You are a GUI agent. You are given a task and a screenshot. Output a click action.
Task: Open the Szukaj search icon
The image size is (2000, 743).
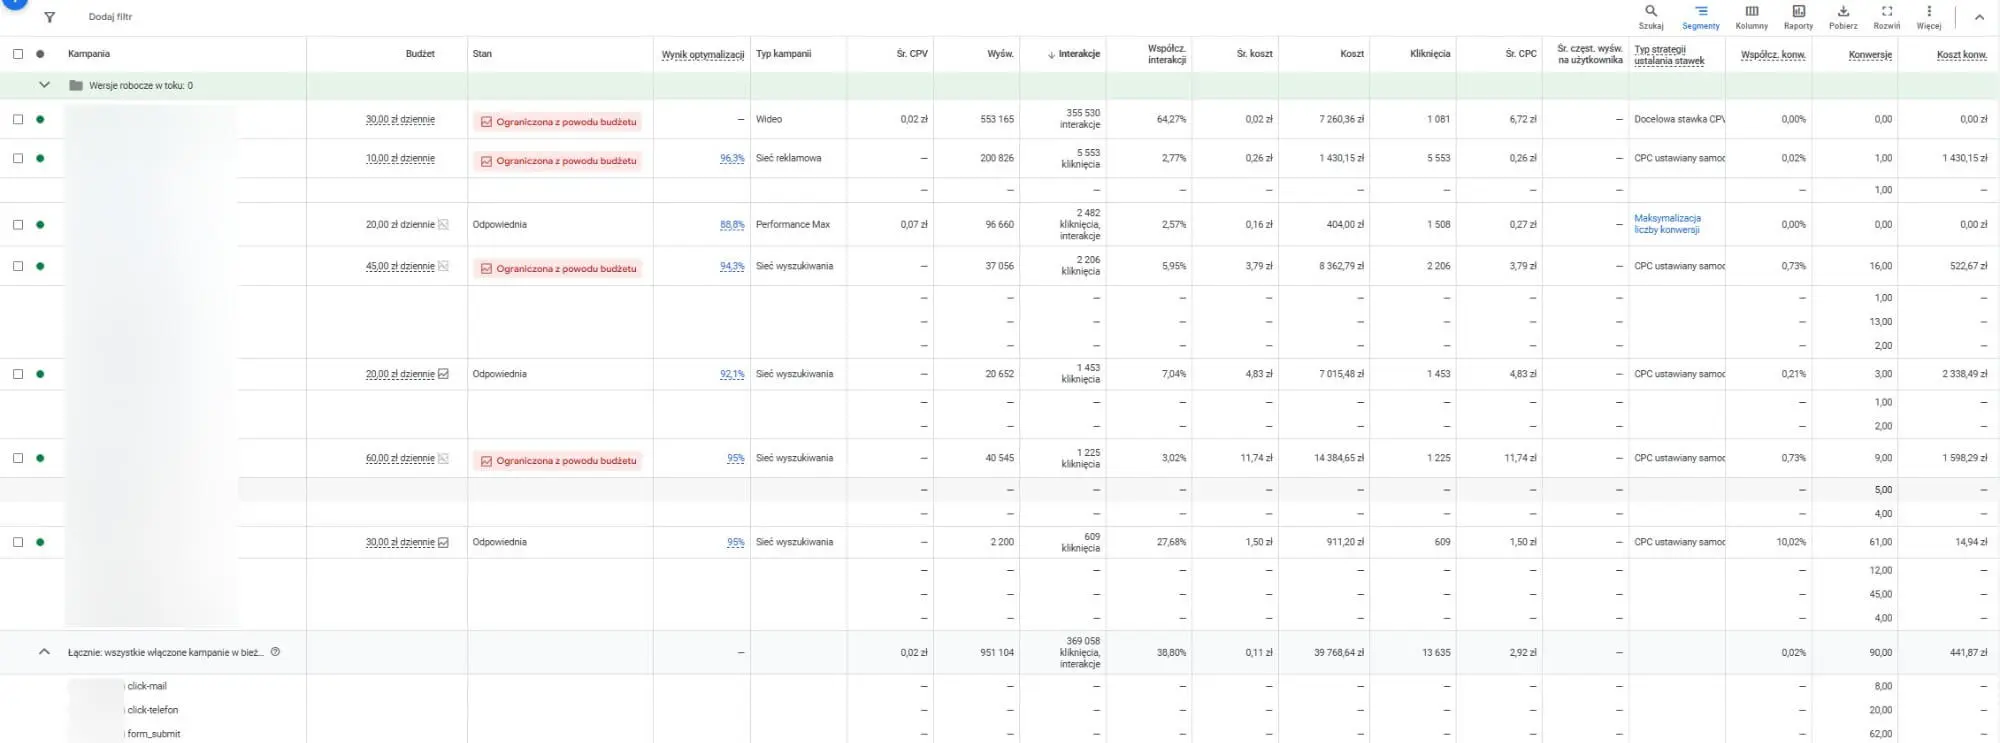1651,12
